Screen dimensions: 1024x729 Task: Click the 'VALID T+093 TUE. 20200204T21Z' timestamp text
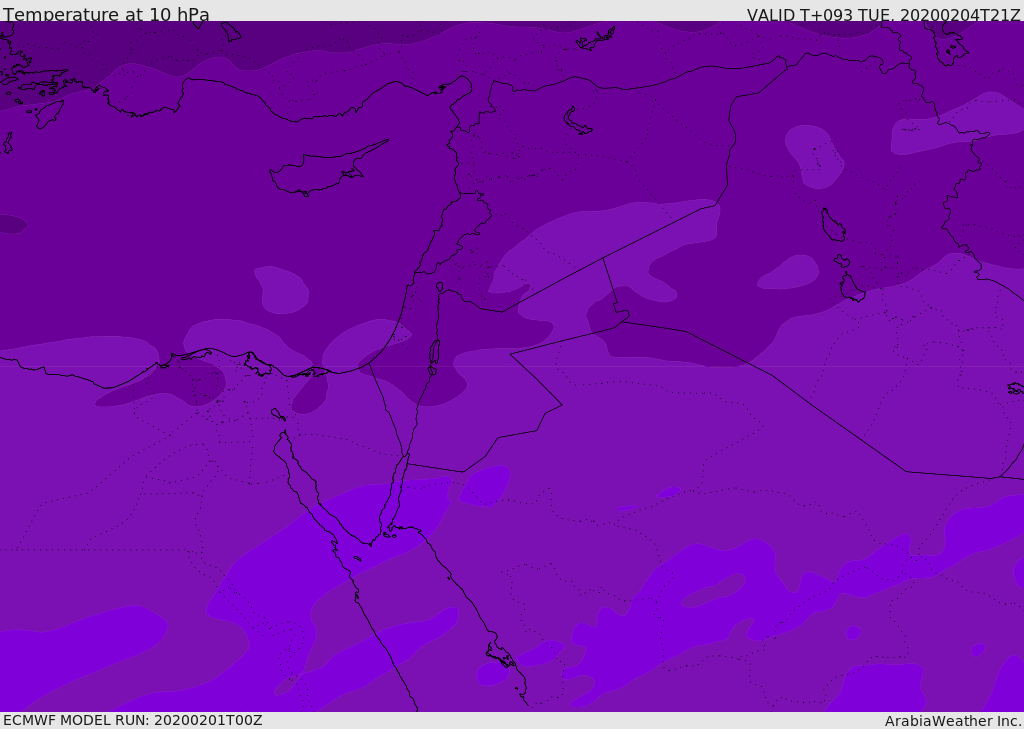884,15
